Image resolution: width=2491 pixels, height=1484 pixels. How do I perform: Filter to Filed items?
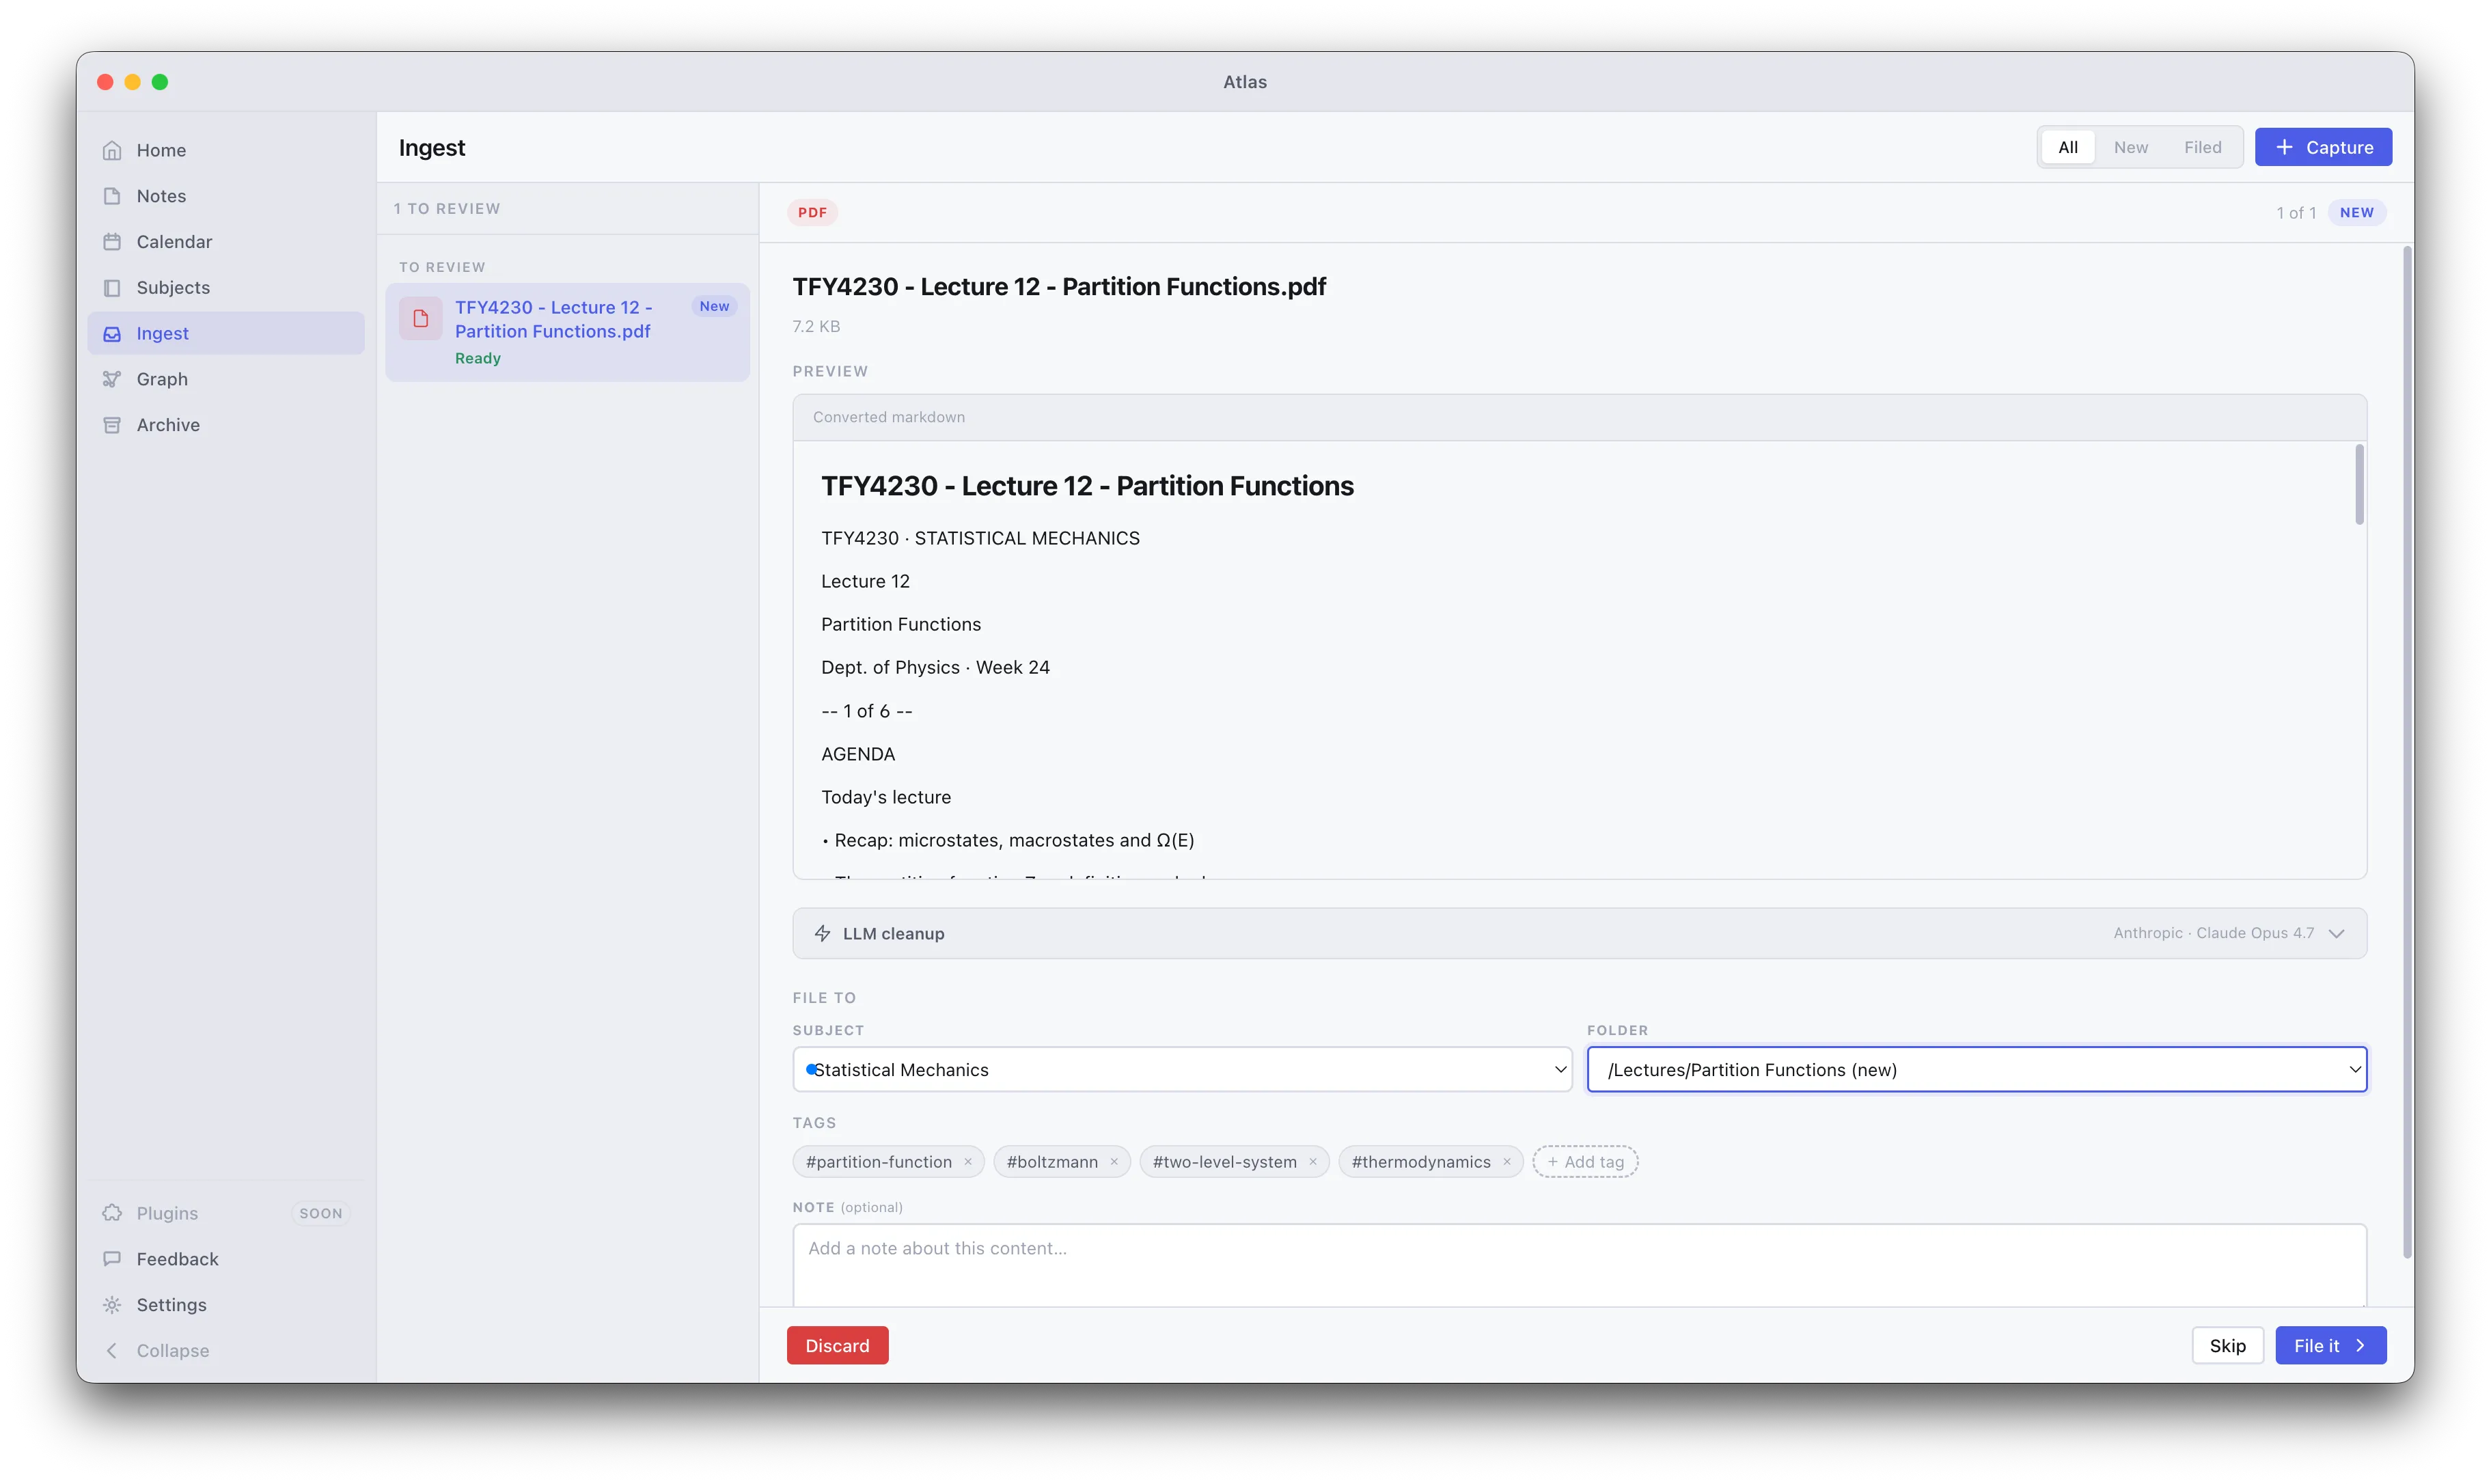point(2202,147)
